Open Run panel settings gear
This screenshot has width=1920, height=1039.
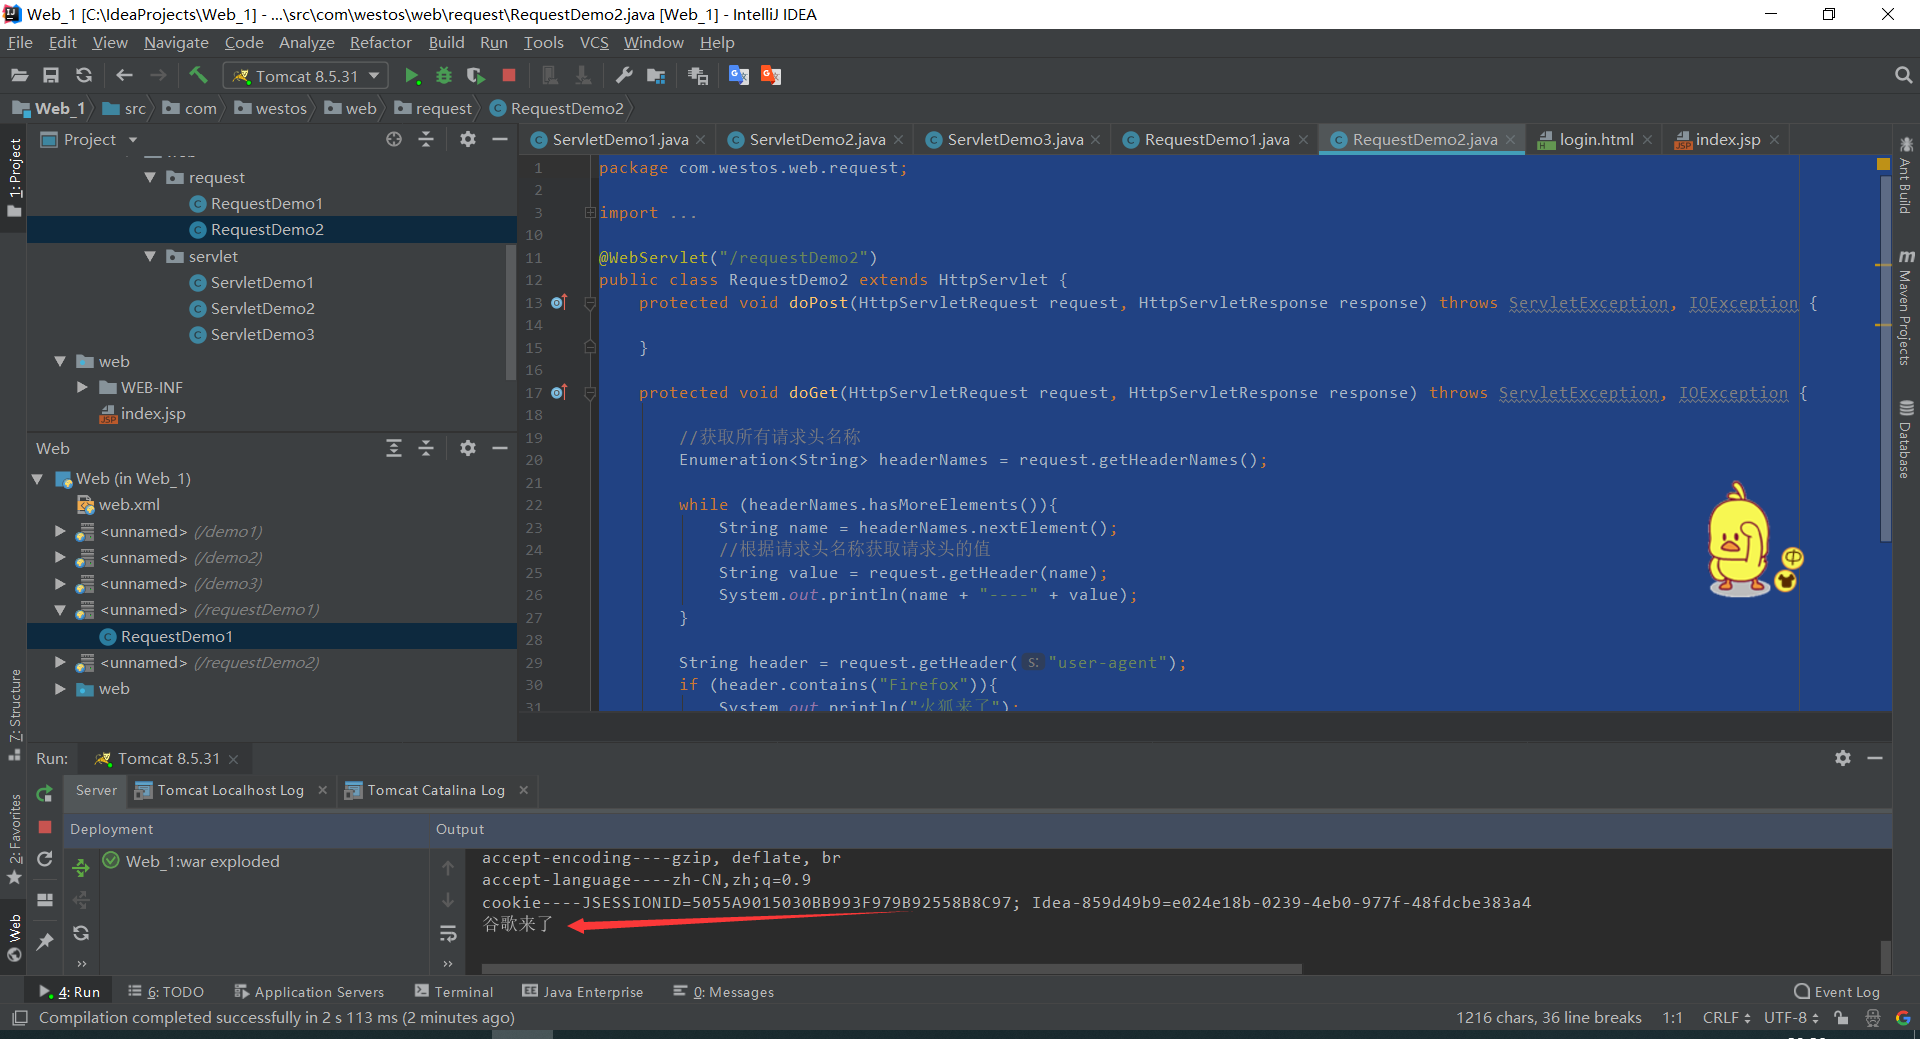(1843, 758)
